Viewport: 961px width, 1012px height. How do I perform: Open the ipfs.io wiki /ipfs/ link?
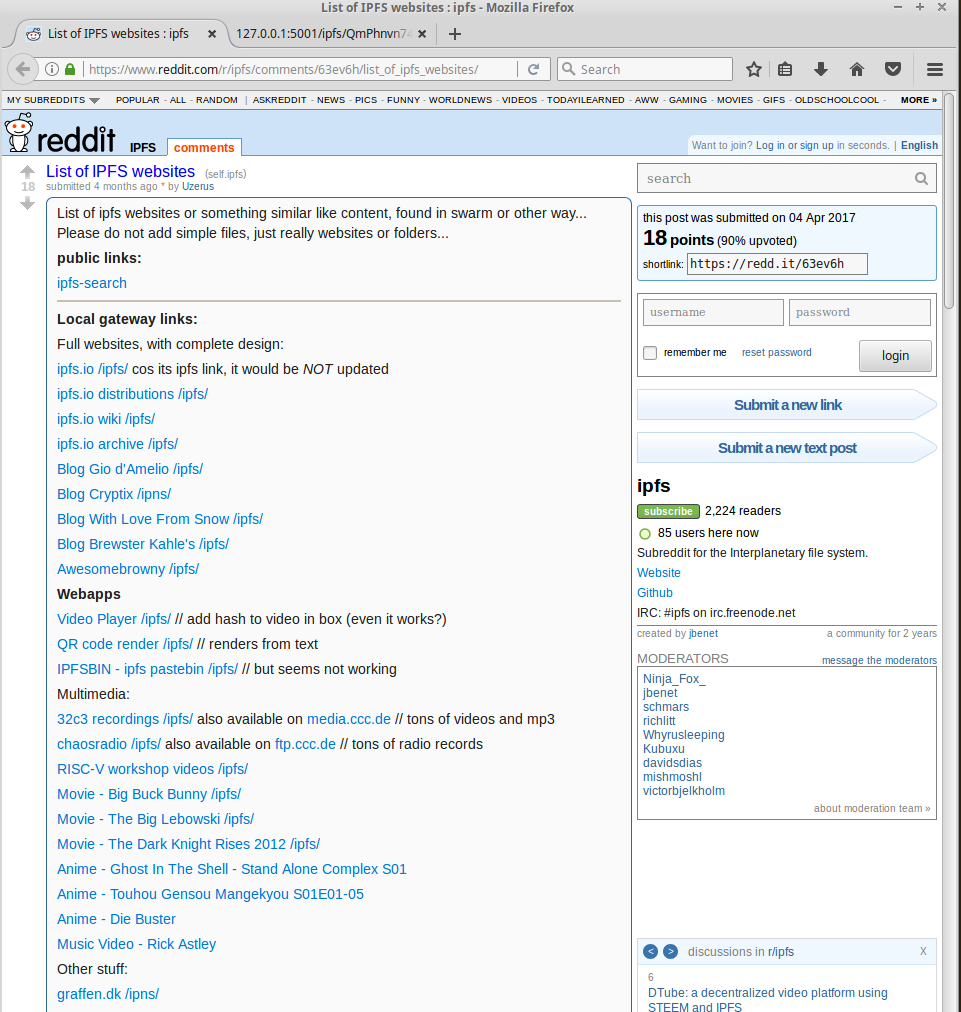tap(106, 420)
